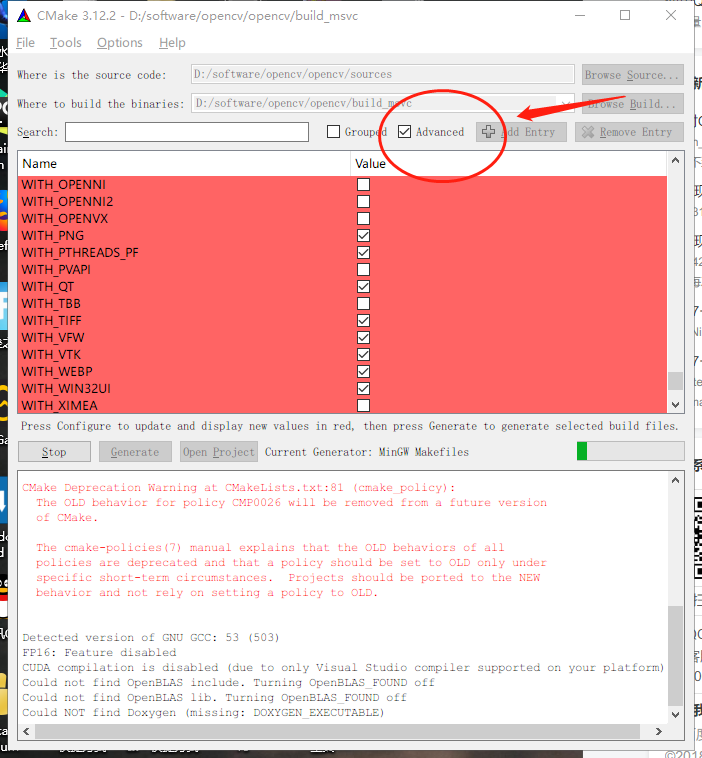
Task: Uncheck the WITH_PNG checkbox
Action: point(363,235)
